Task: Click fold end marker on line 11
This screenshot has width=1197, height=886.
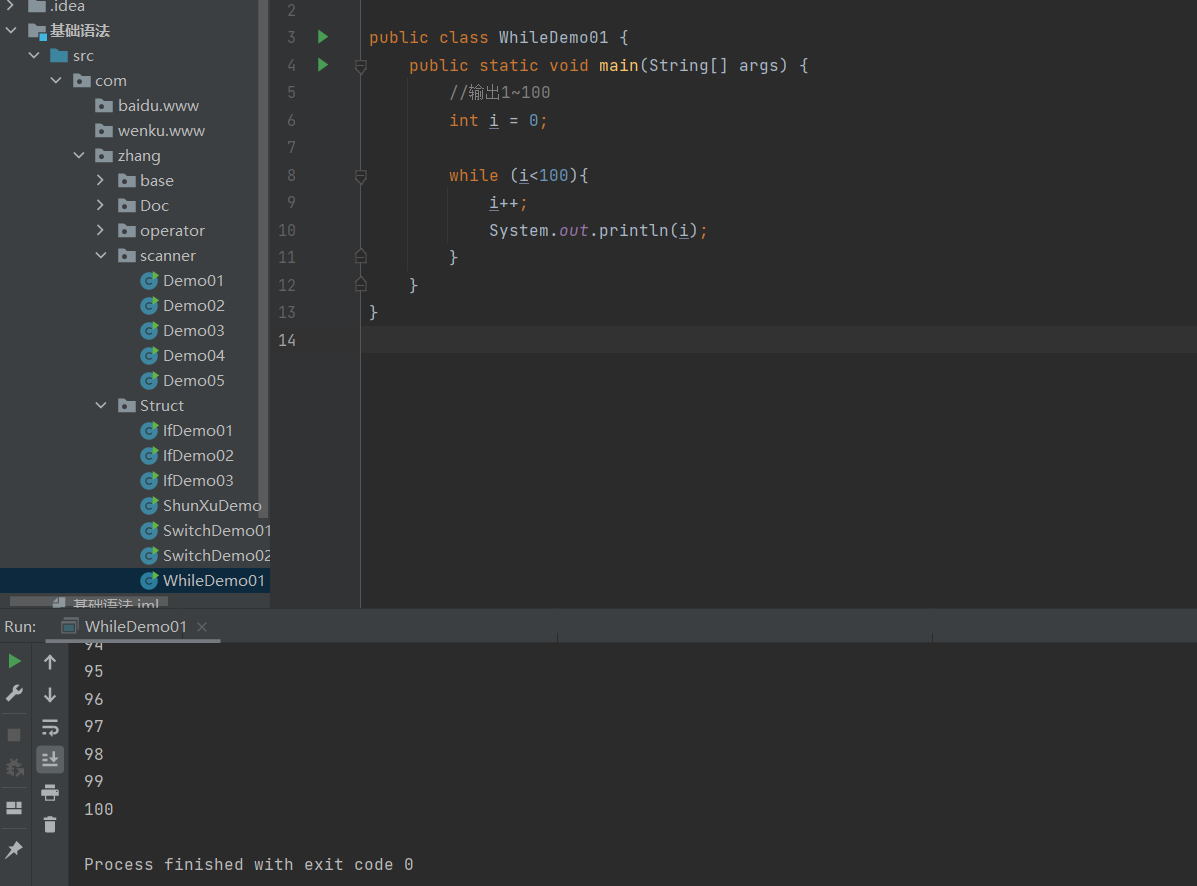Action: (361, 256)
